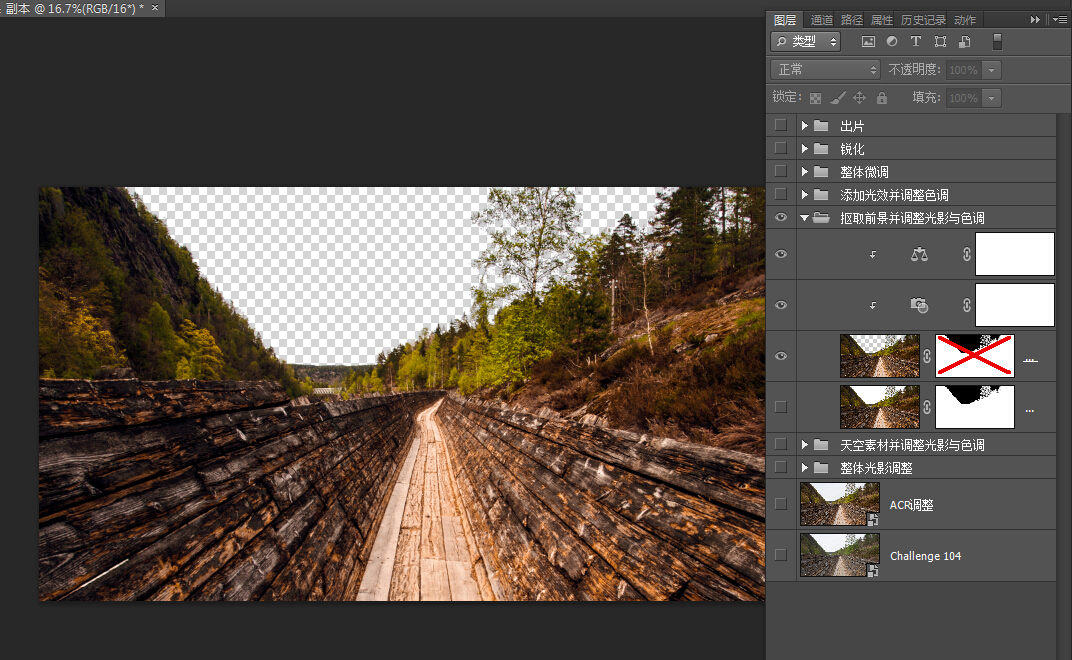The image size is (1072, 660).
Task: Show the hidden cutout layer with white sky
Action: (x=781, y=407)
